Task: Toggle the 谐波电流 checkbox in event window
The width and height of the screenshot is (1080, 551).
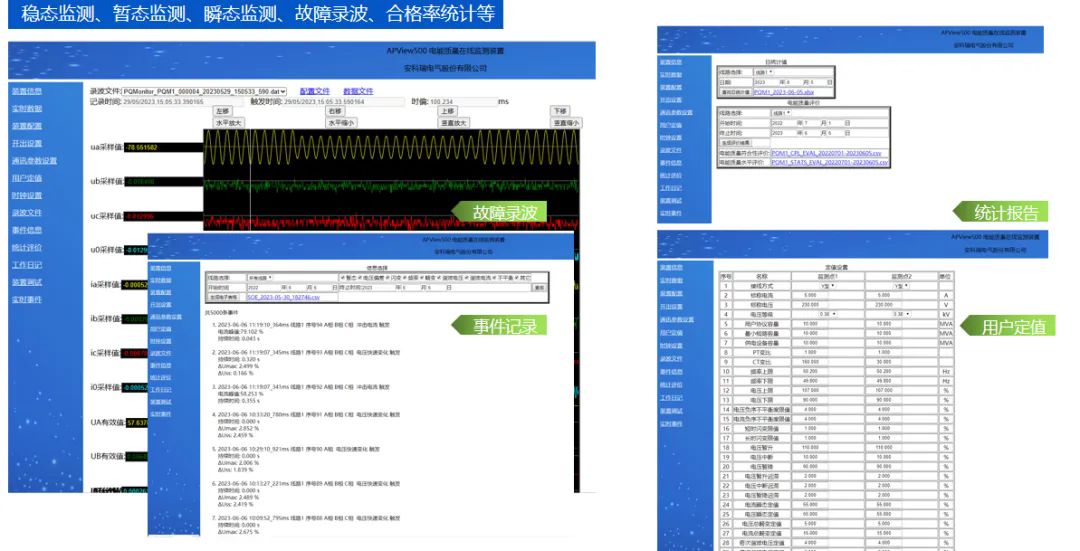Action: 466,278
